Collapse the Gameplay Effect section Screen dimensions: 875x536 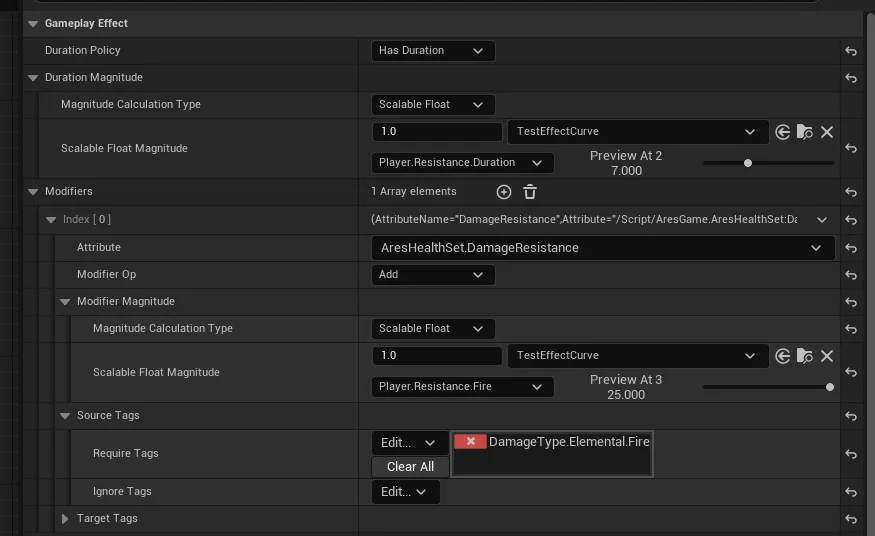(33, 23)
